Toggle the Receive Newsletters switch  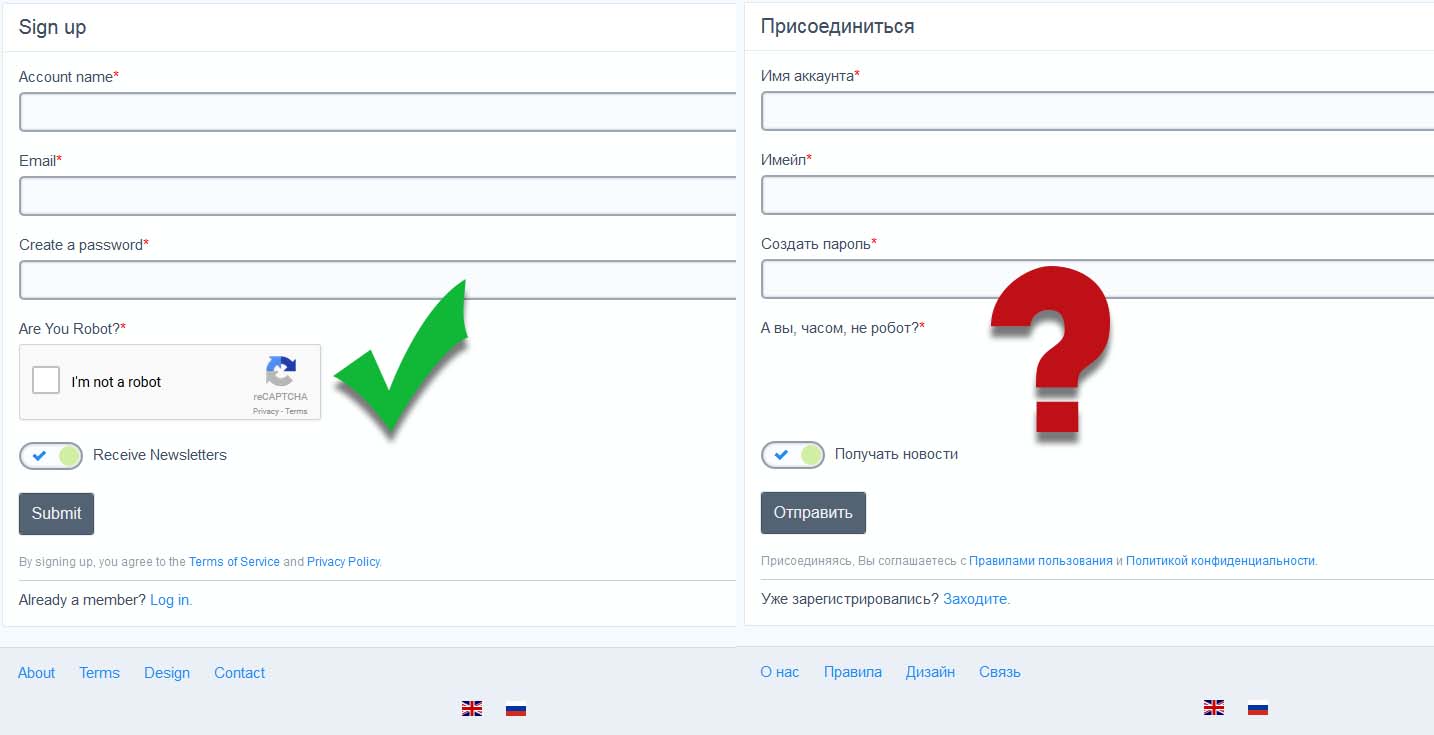pos(51,456)
